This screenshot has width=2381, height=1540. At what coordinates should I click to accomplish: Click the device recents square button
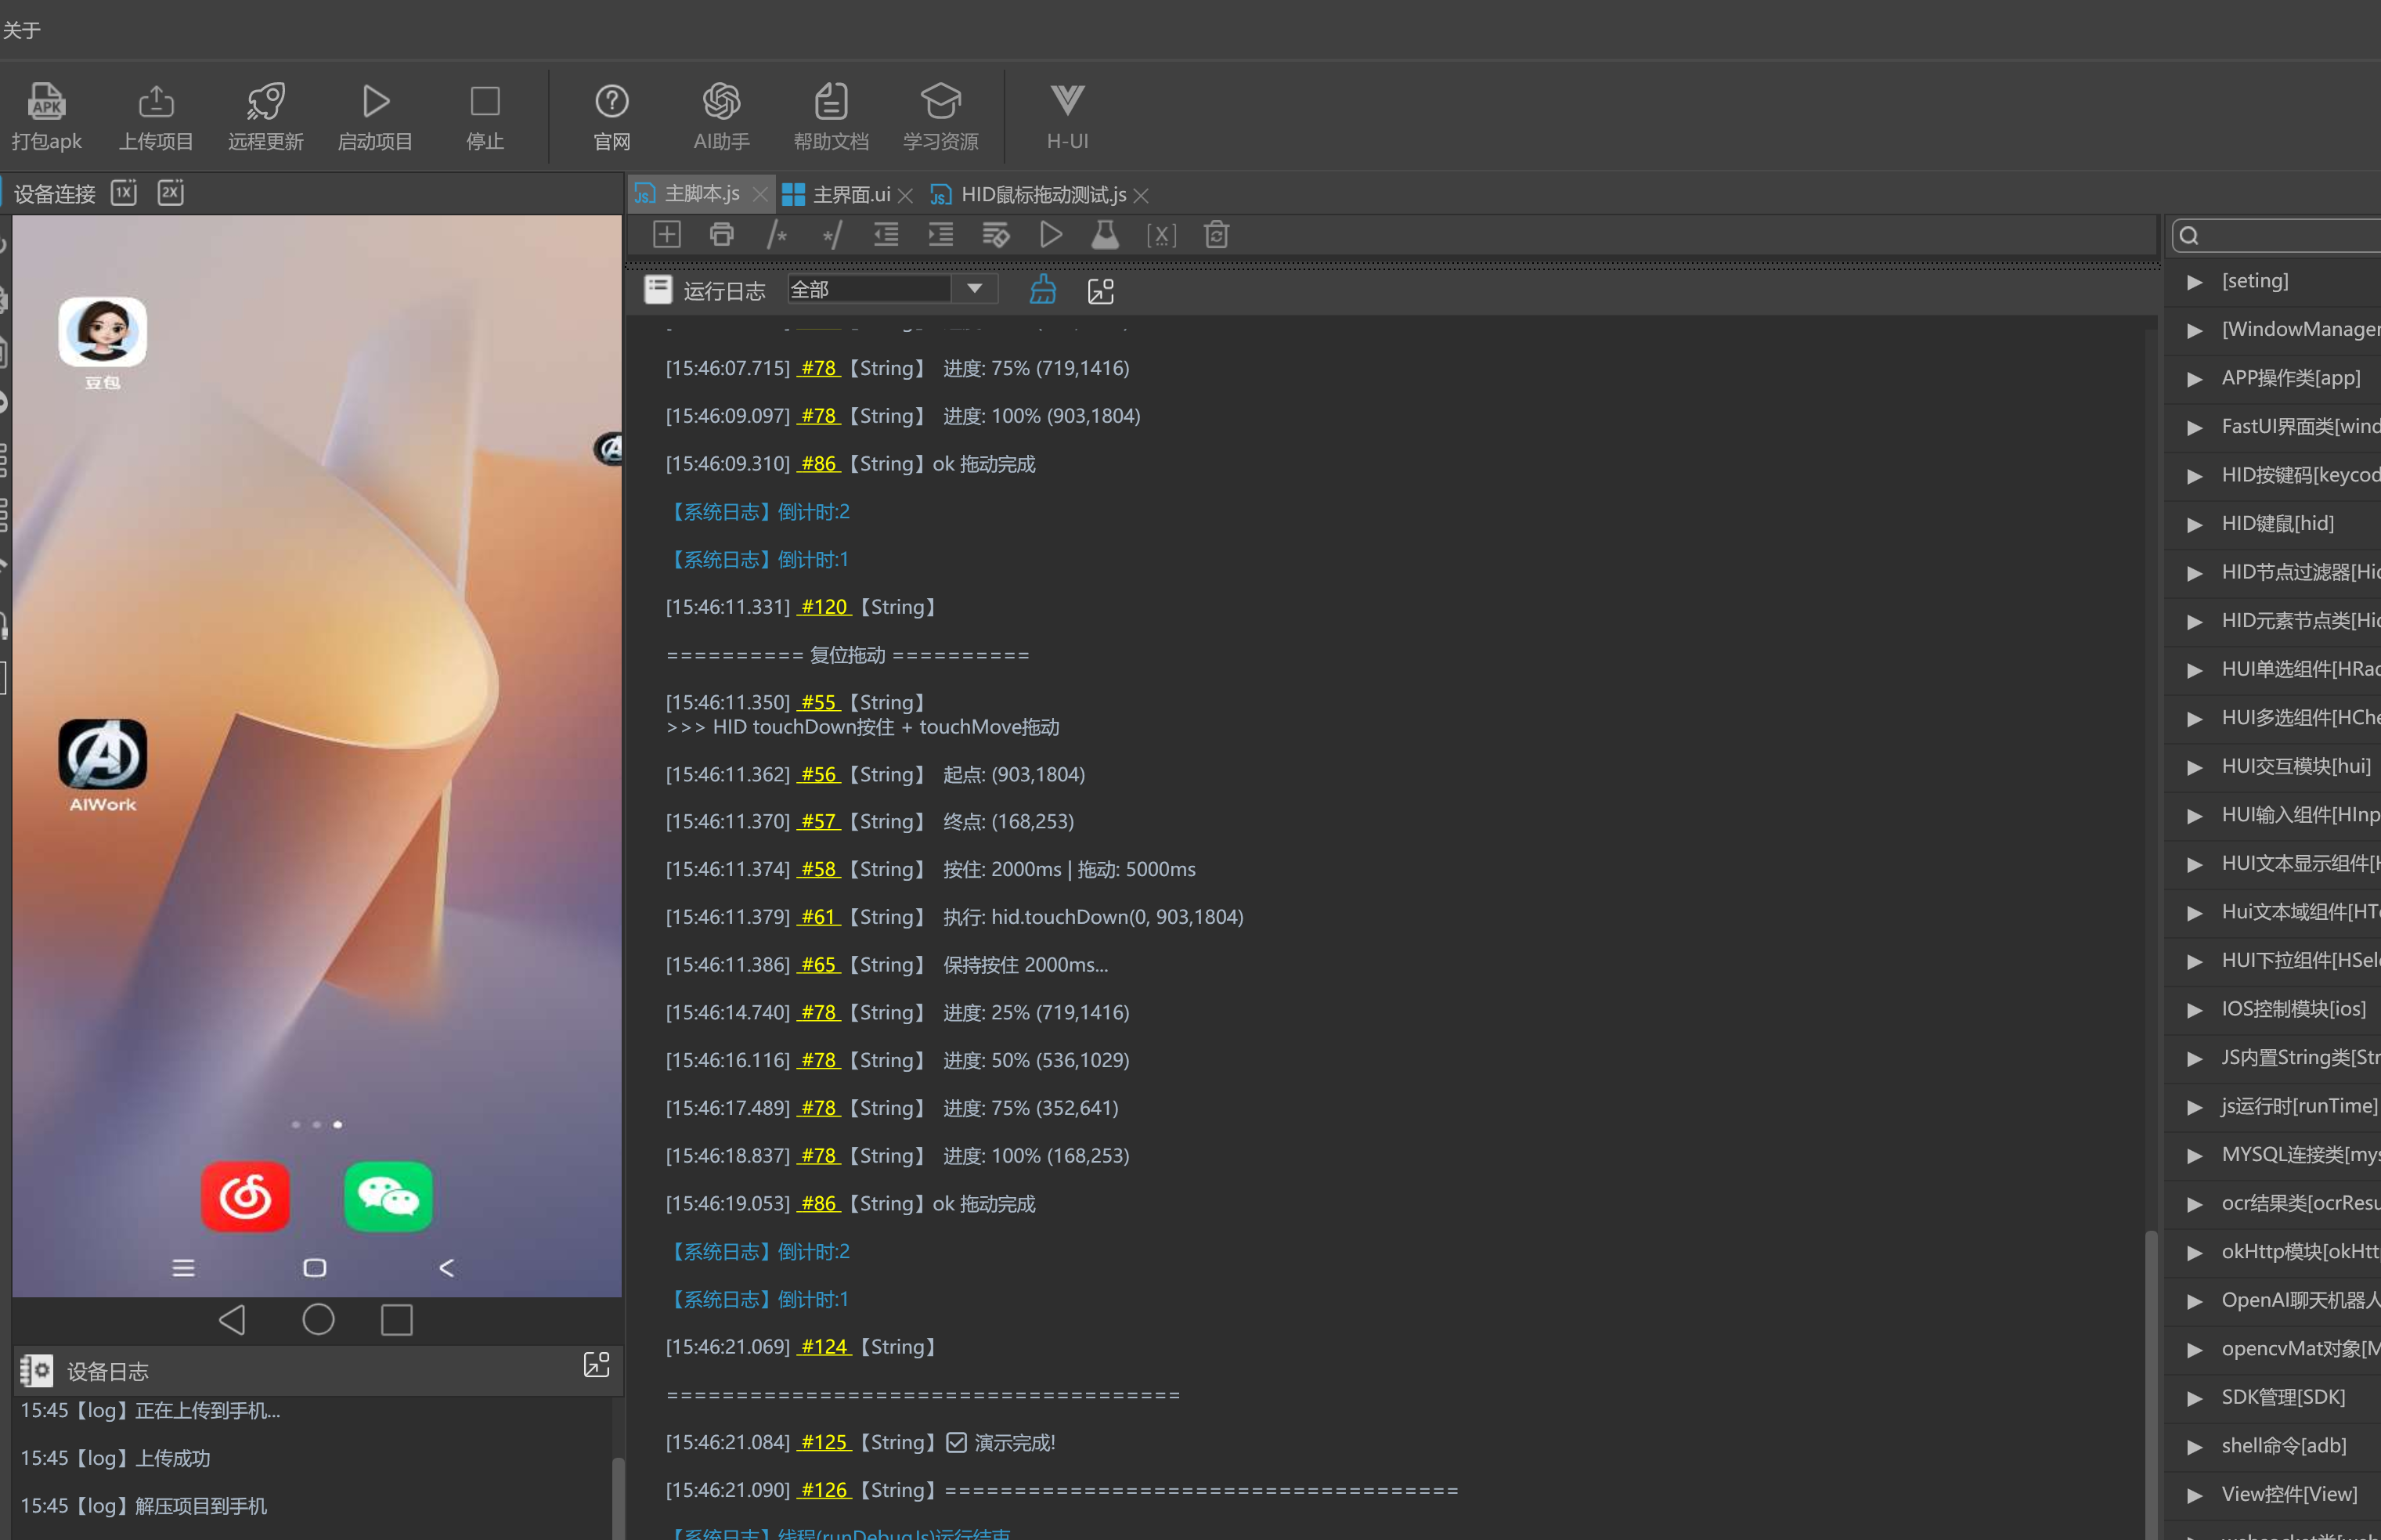pyautogui.click(x=397, y=1320)
